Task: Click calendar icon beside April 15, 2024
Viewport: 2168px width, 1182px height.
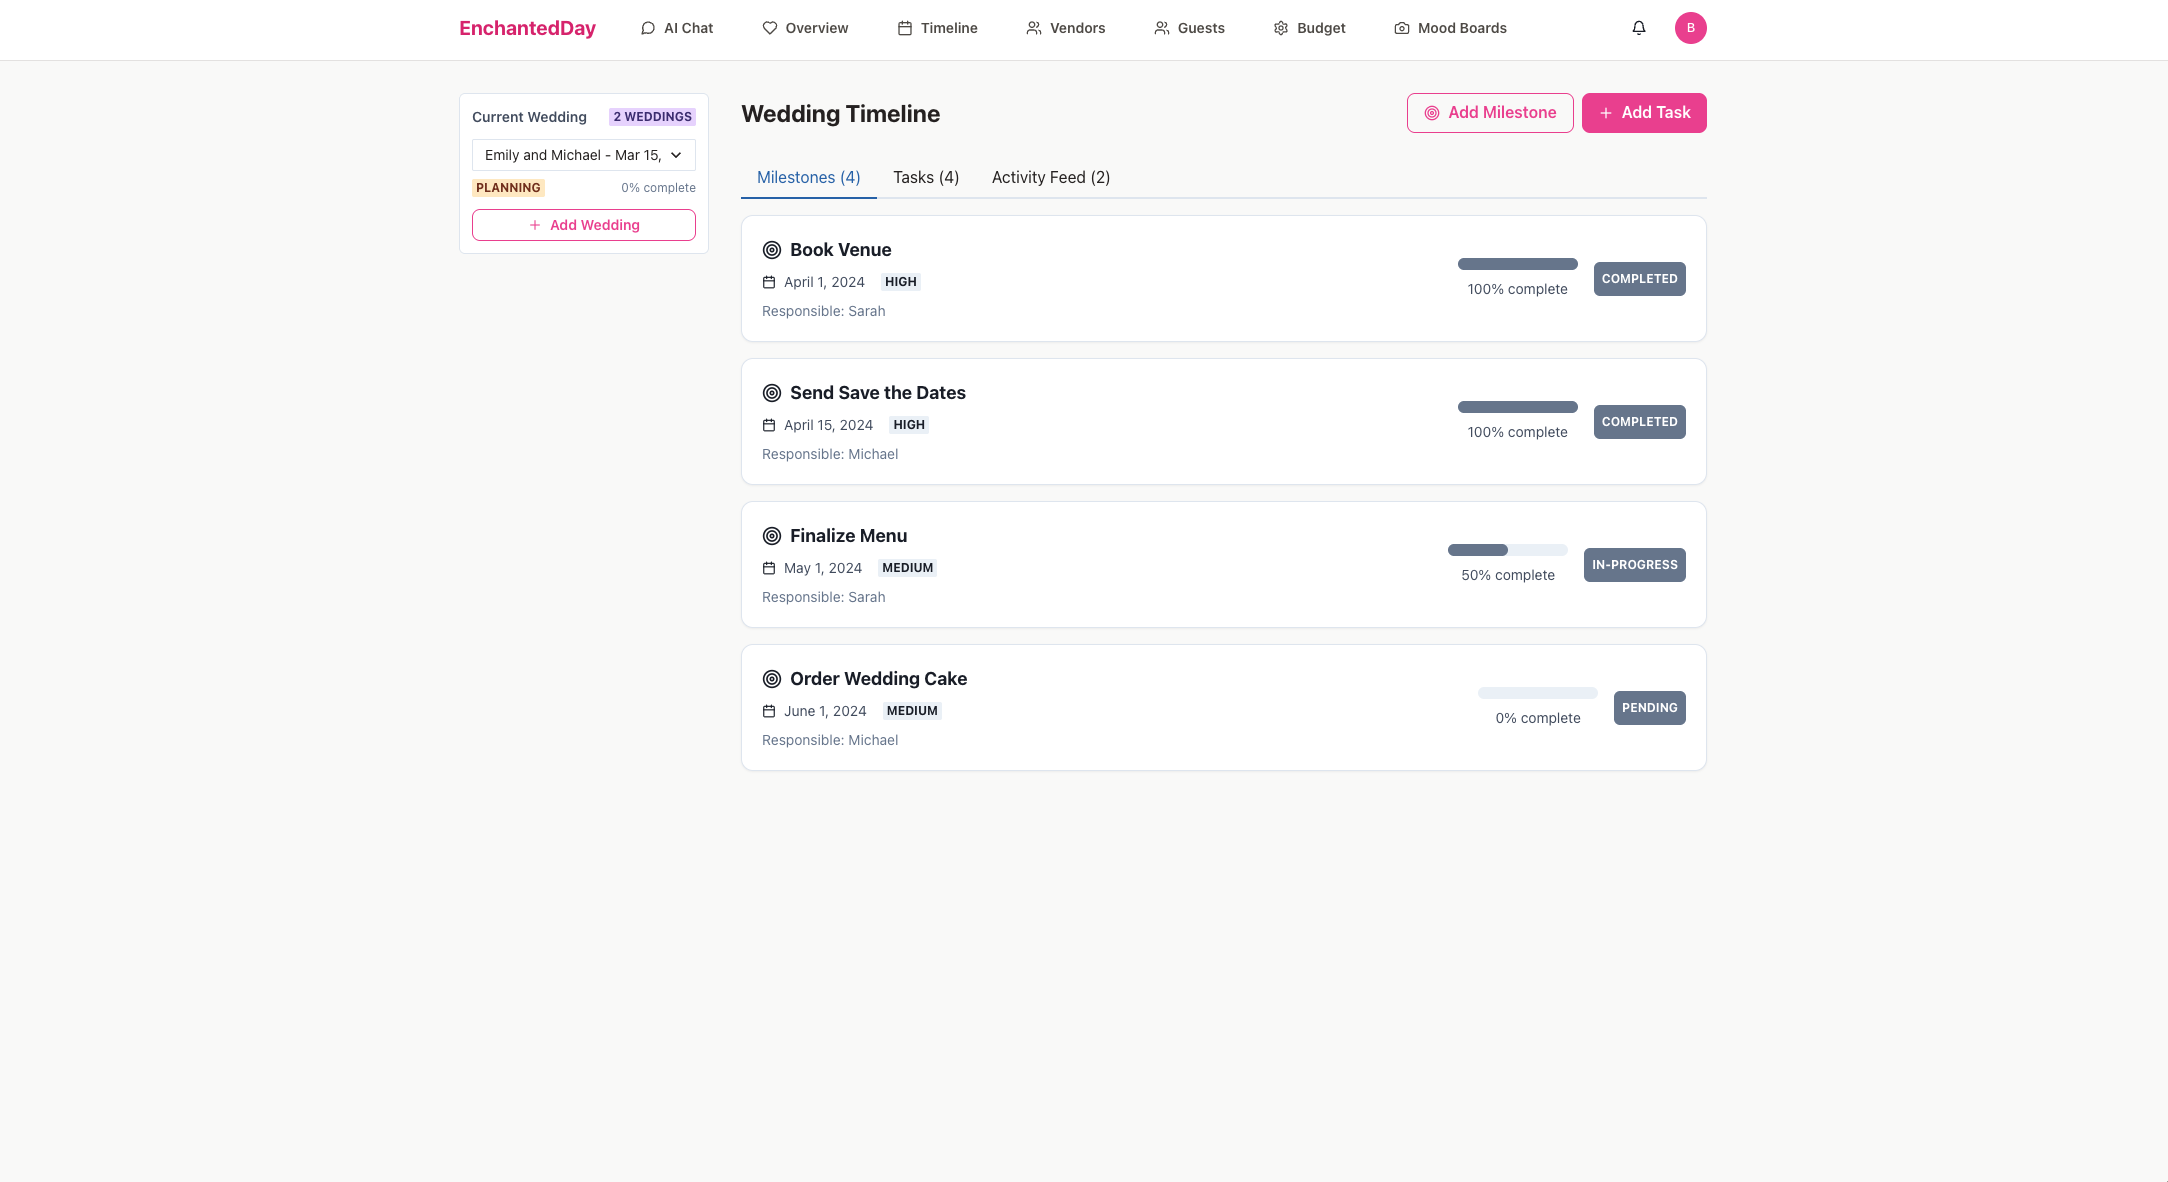Action: [769, 425]
